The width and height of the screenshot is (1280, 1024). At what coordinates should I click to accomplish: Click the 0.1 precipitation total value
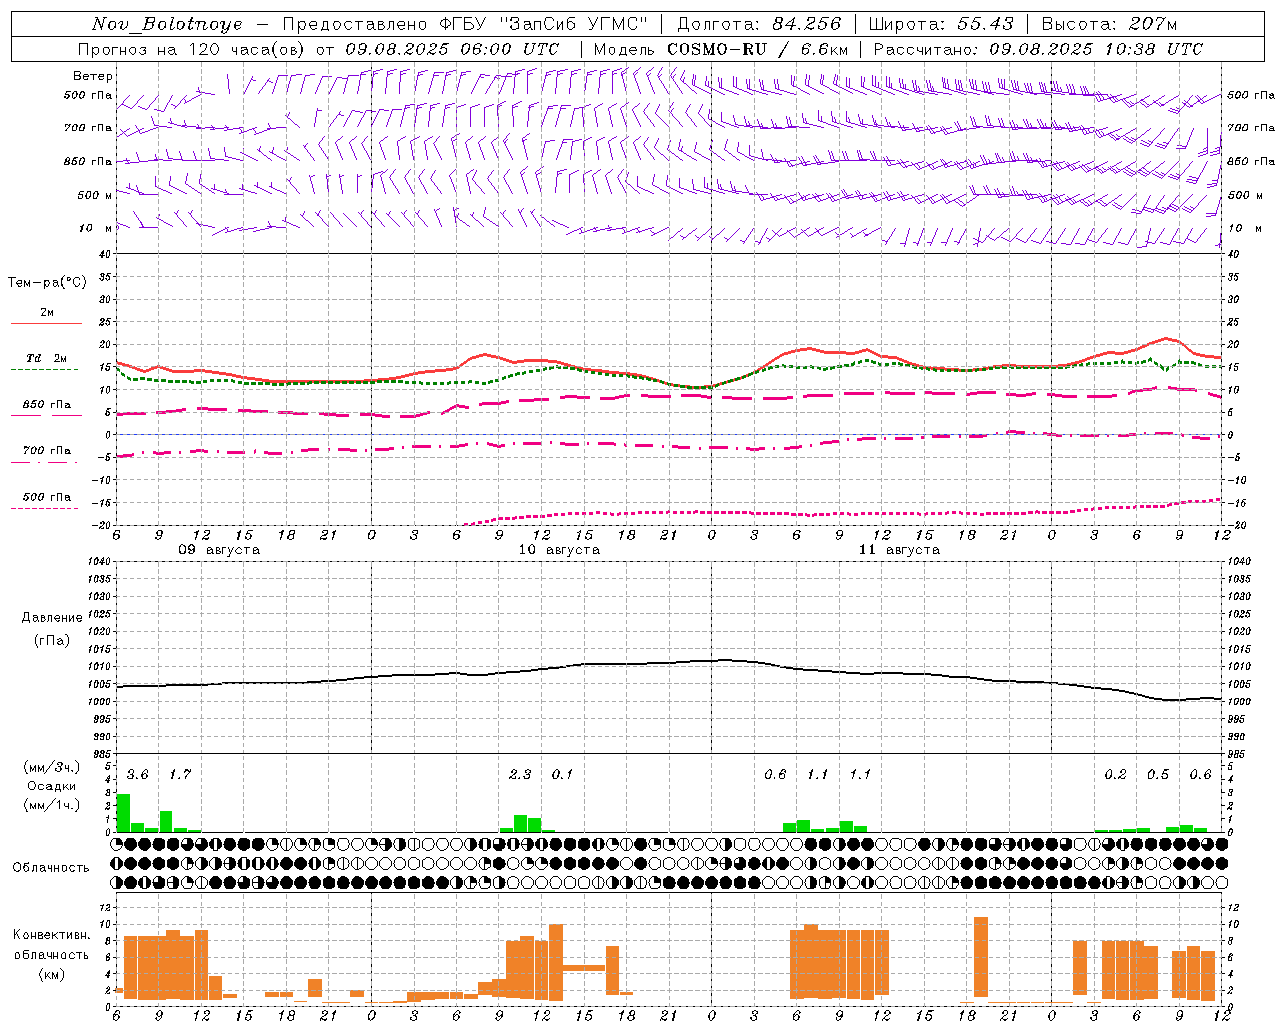(563, 775)
